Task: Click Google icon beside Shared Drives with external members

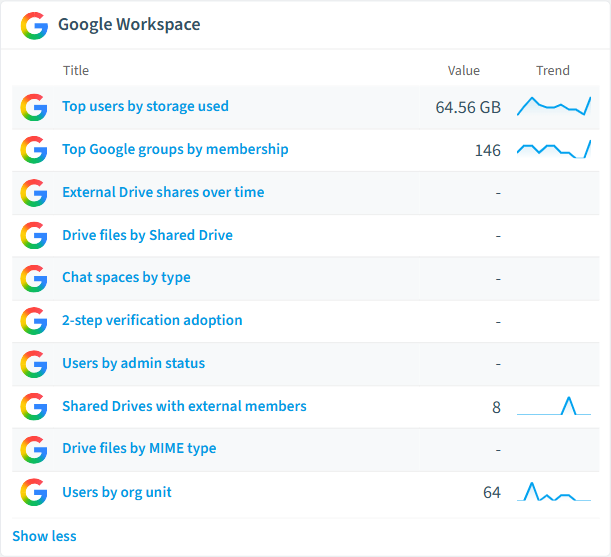Action: [34, 407]
